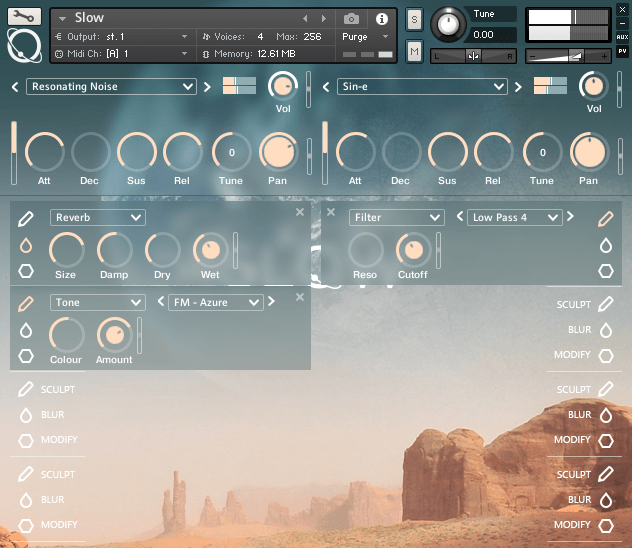The width and height of the screenshot is (632, 548).
Task: Go to previous source before Sin-e
Action: pyautogui.click(x=326, y=87)
